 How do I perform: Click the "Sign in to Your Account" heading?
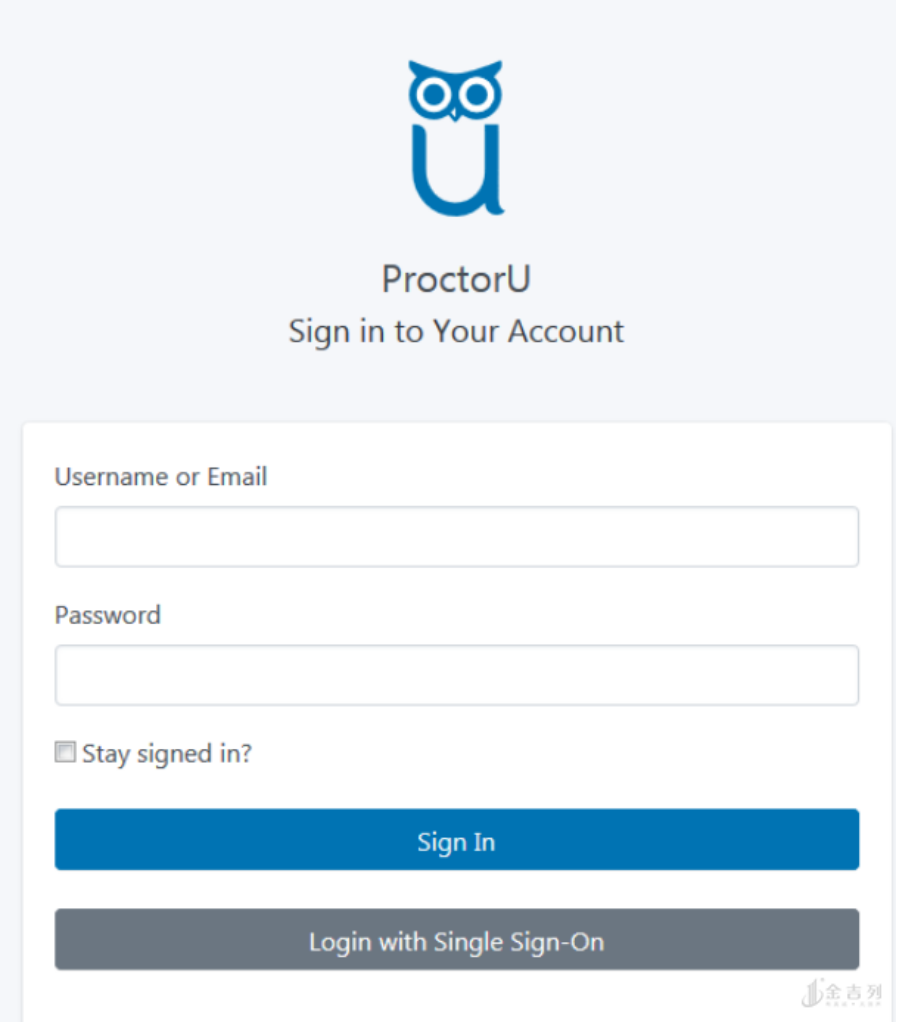point(455,331)
